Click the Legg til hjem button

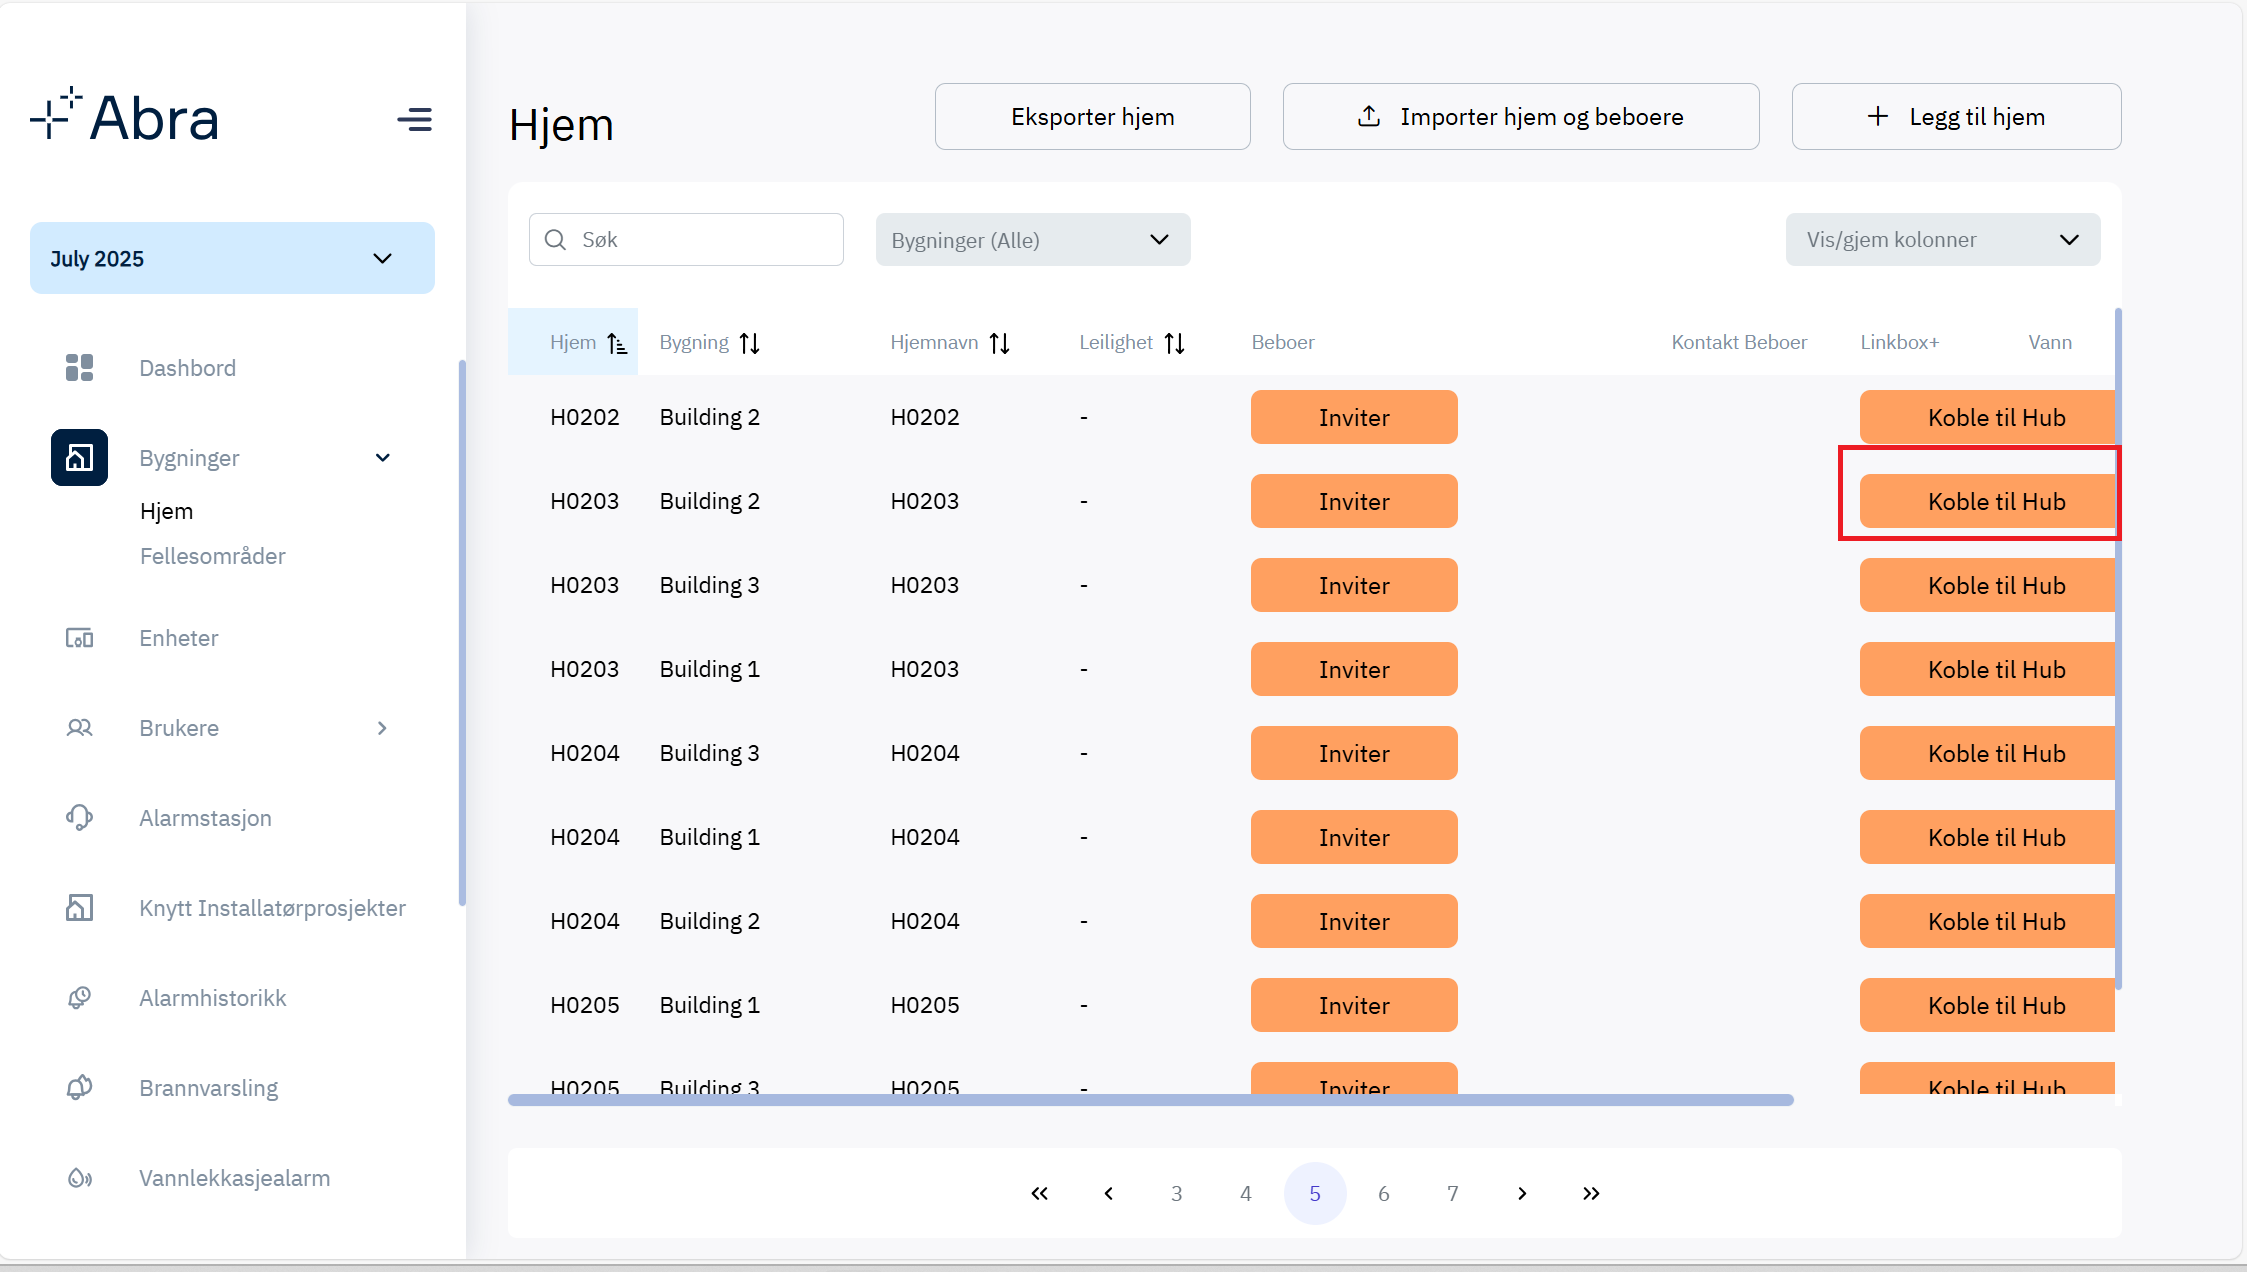point(1957,117)
